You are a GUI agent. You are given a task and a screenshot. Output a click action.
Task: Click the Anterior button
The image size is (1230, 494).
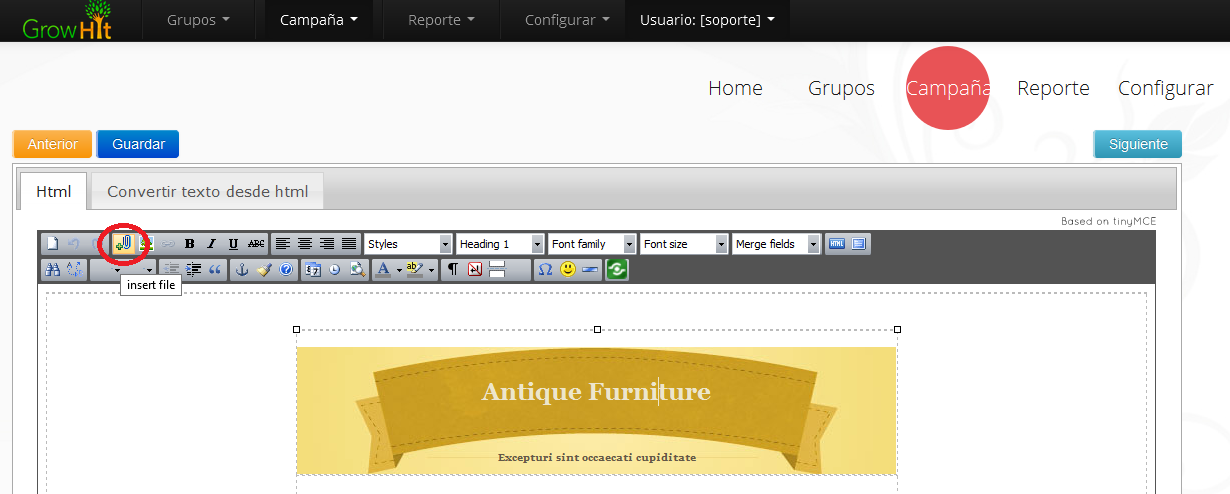coord(52,144)
